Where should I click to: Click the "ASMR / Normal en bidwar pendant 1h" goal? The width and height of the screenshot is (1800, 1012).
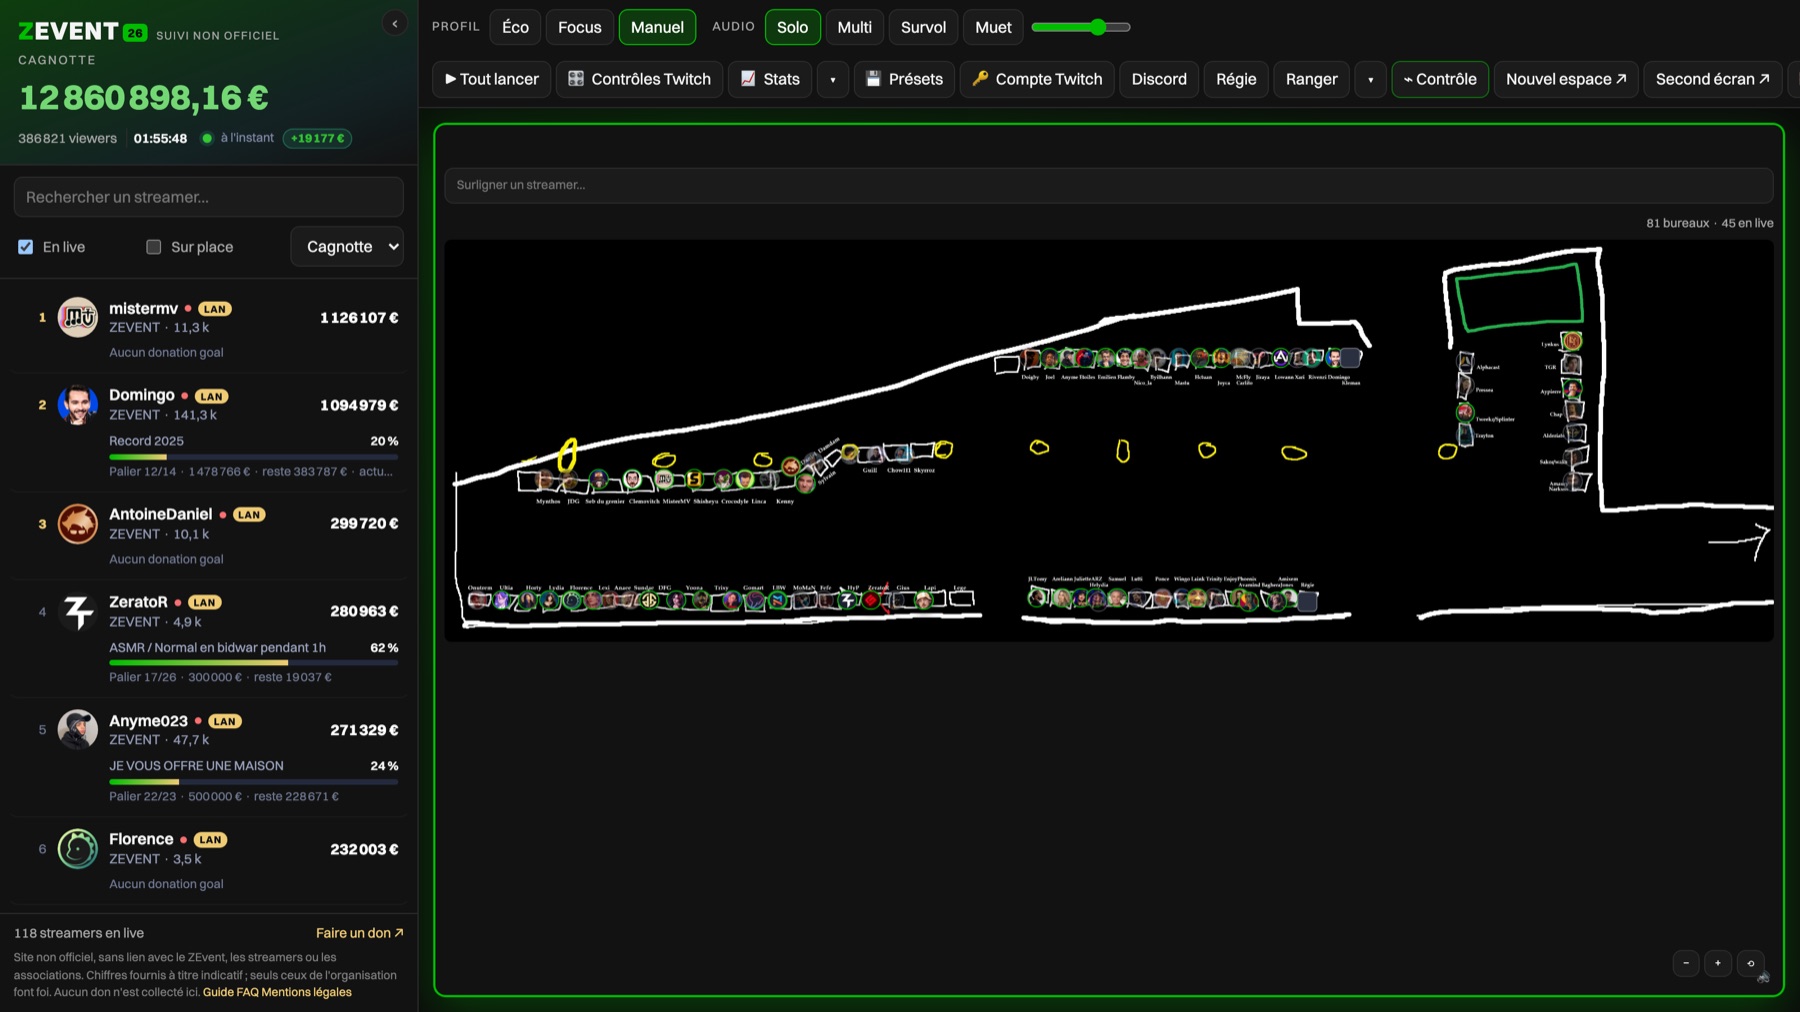217,647
